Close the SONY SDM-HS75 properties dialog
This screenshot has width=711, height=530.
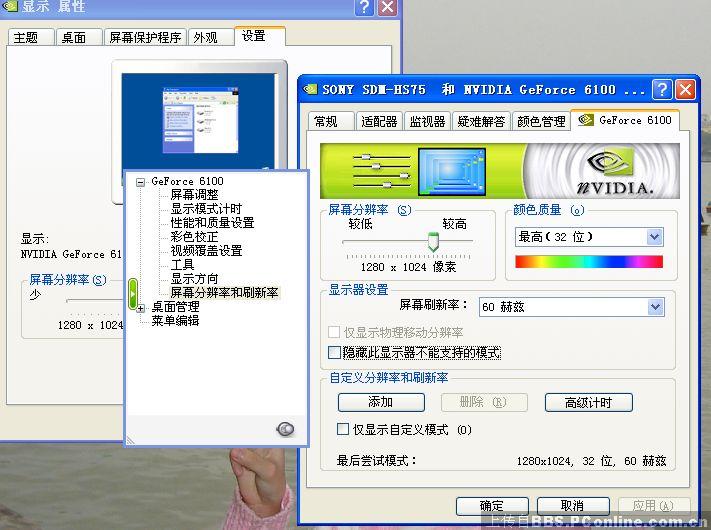(685, 89)
